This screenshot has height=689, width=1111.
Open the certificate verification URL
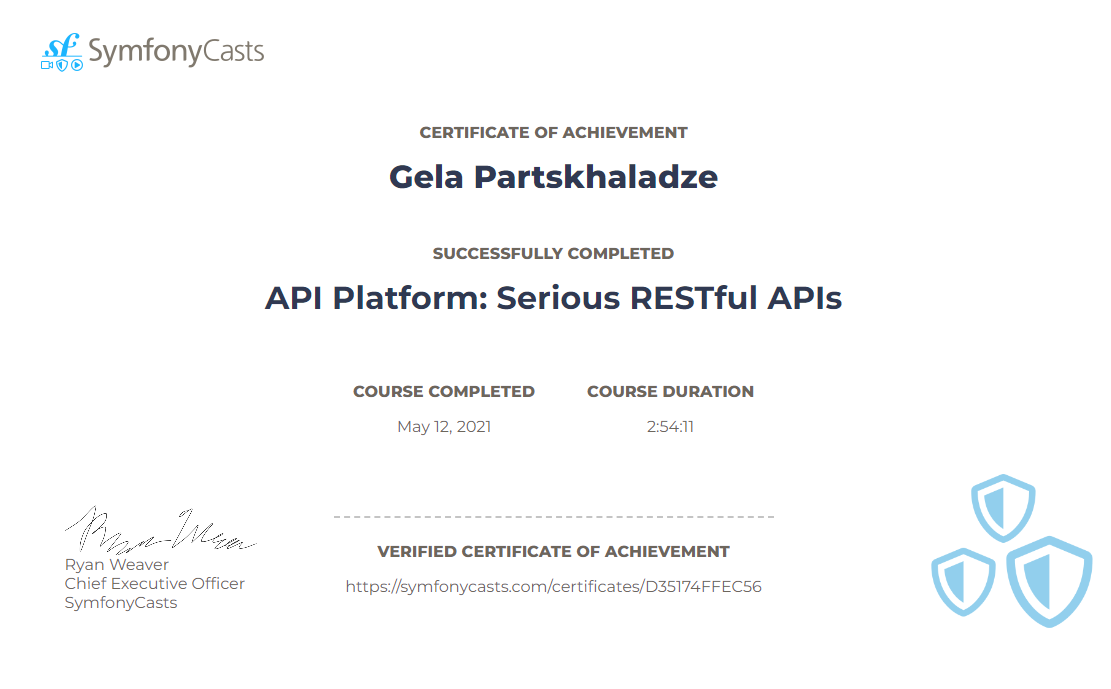click(554, 586)
